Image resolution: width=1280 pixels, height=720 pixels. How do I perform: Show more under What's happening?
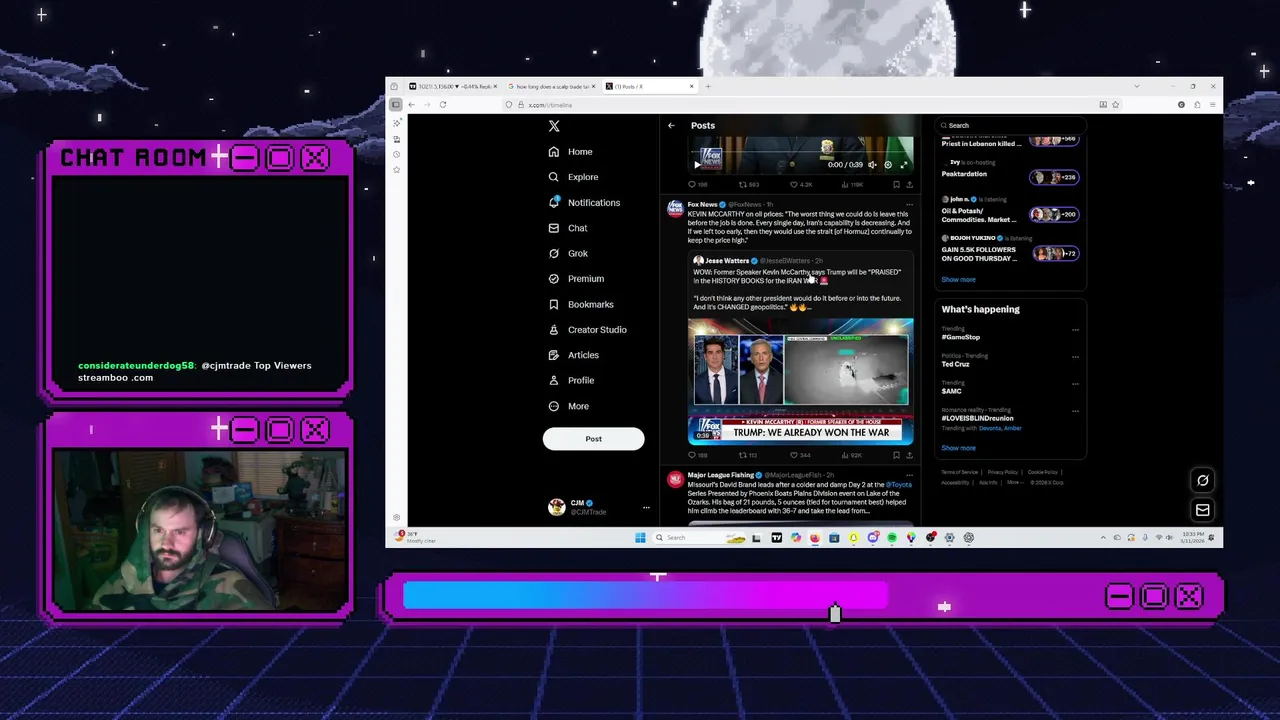click(x=958, y=448)
